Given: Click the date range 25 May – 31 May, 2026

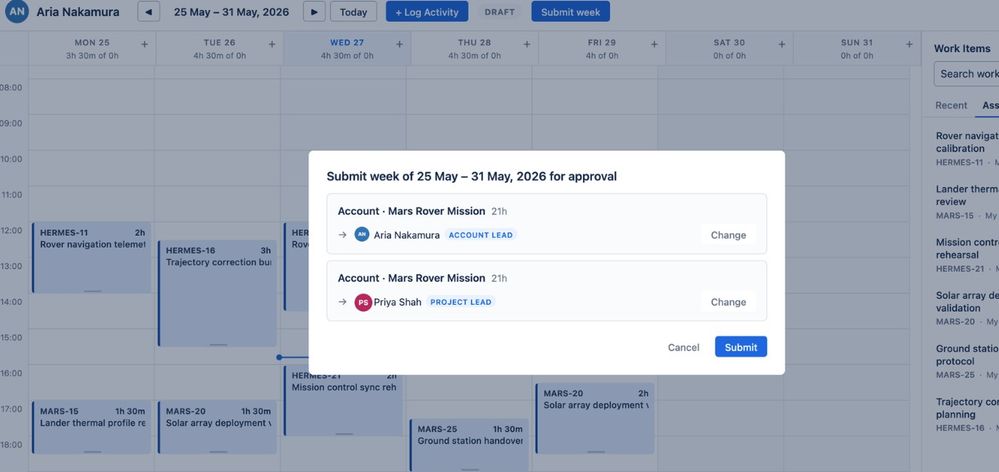Looking at the screenshot, I should tap(231, 12).
